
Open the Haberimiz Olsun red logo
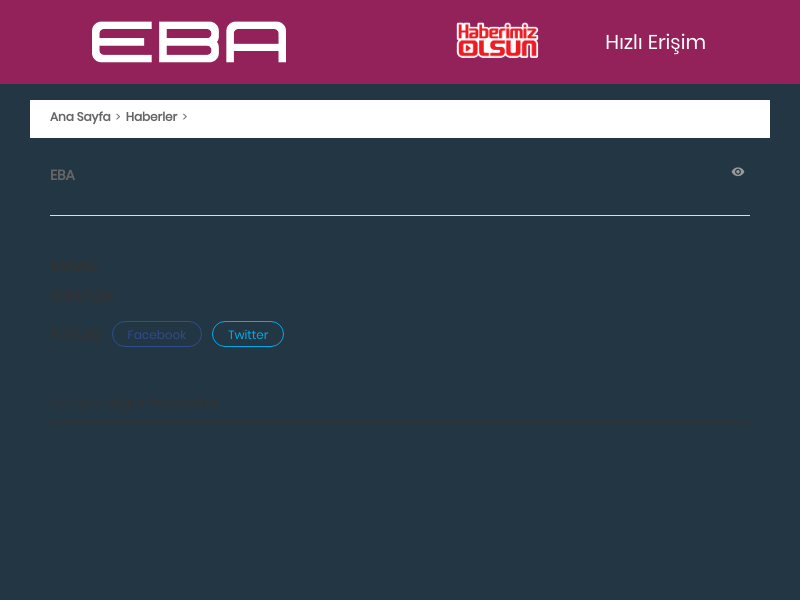pos(497,41)
